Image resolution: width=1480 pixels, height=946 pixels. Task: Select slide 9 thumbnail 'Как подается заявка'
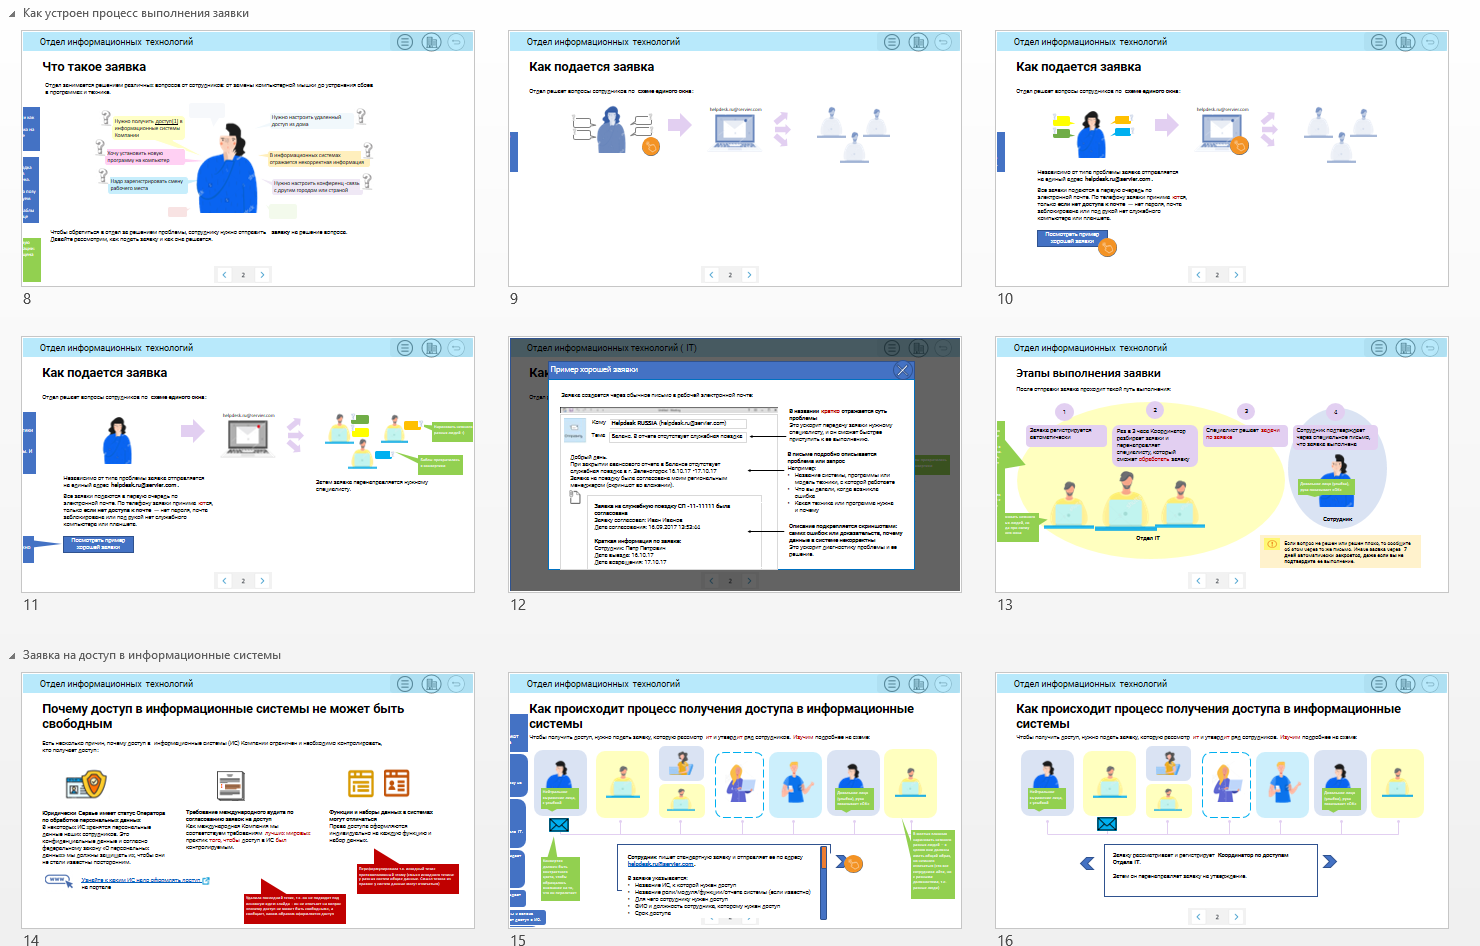point(735,158)
